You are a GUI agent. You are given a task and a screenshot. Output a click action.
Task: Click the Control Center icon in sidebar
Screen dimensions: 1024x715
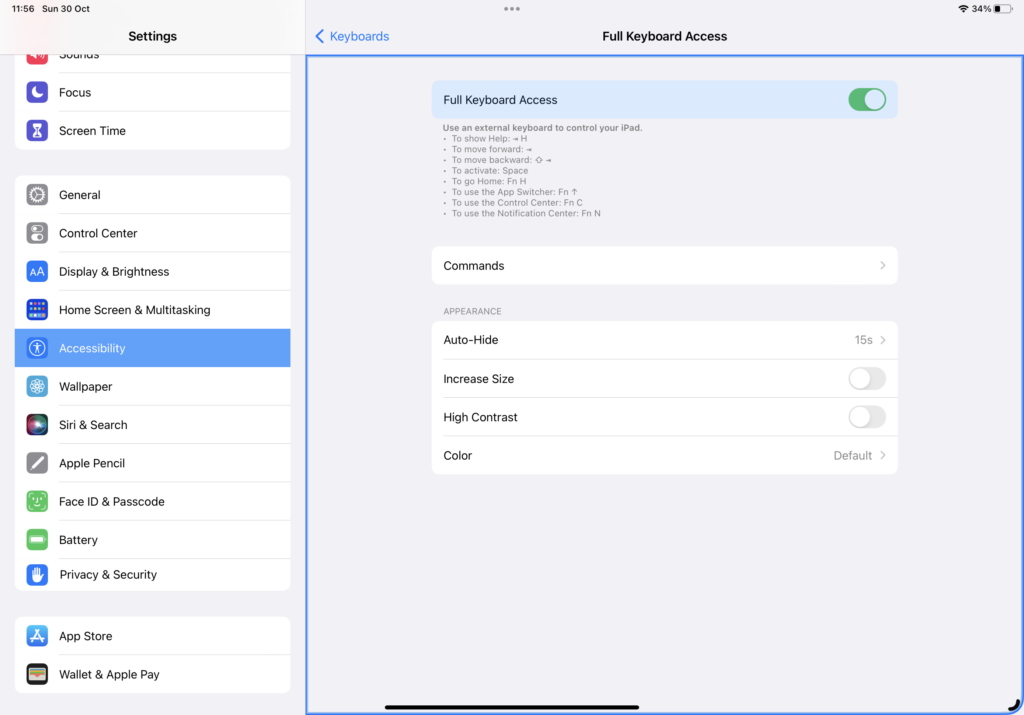point(37,233)
